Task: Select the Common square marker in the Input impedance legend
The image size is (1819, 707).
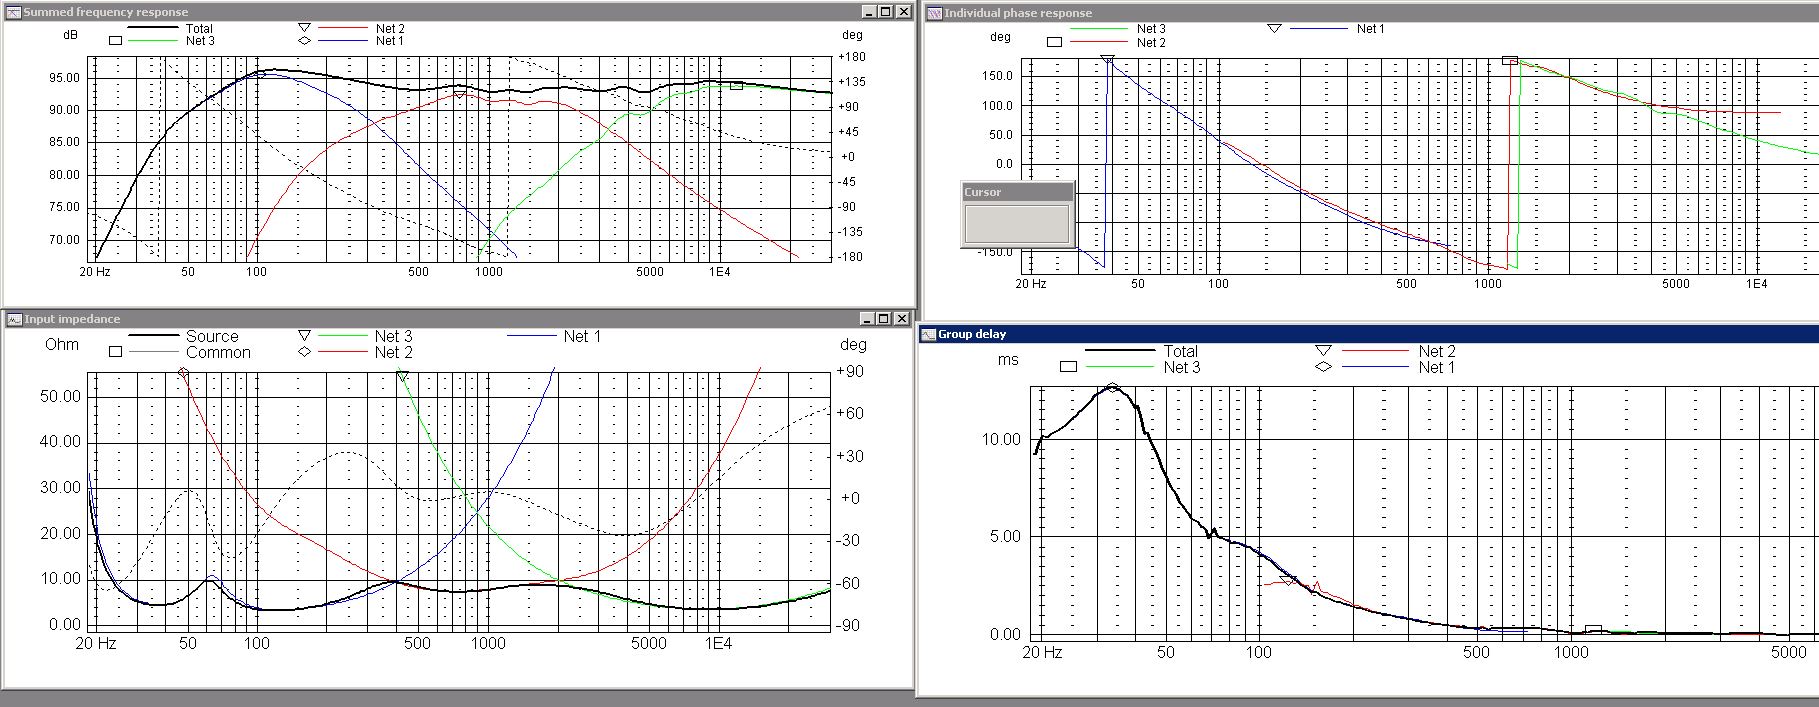Action: pyautogui.click(x=115, y=352)
